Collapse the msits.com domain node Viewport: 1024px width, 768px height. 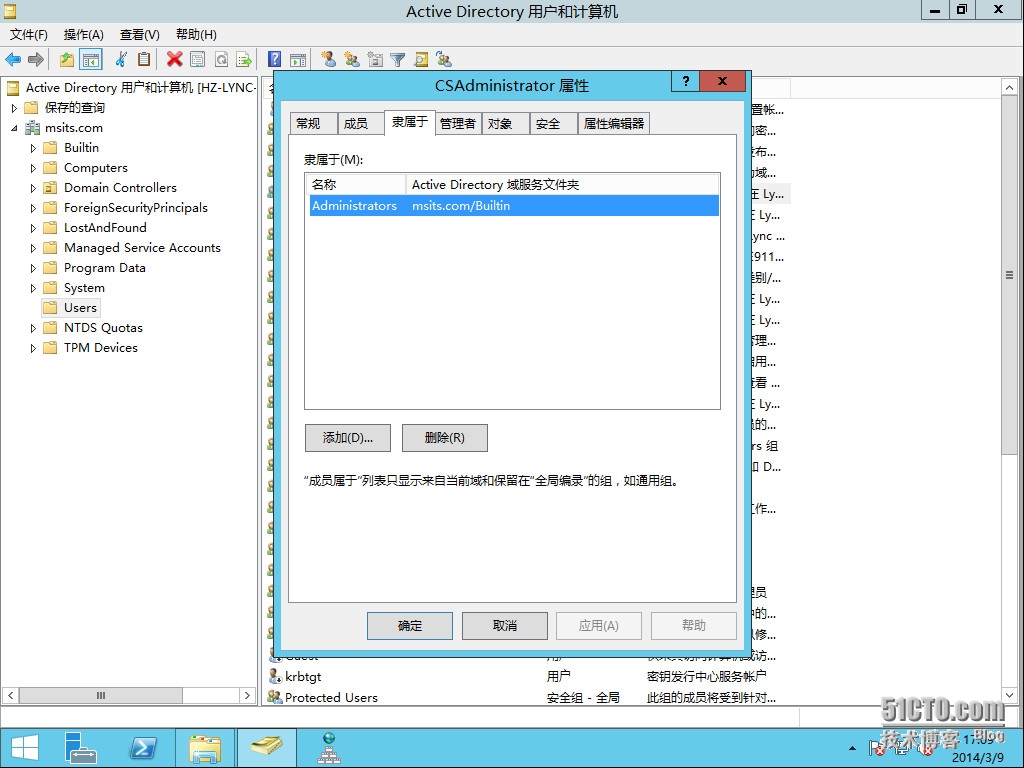coord(14,128)
